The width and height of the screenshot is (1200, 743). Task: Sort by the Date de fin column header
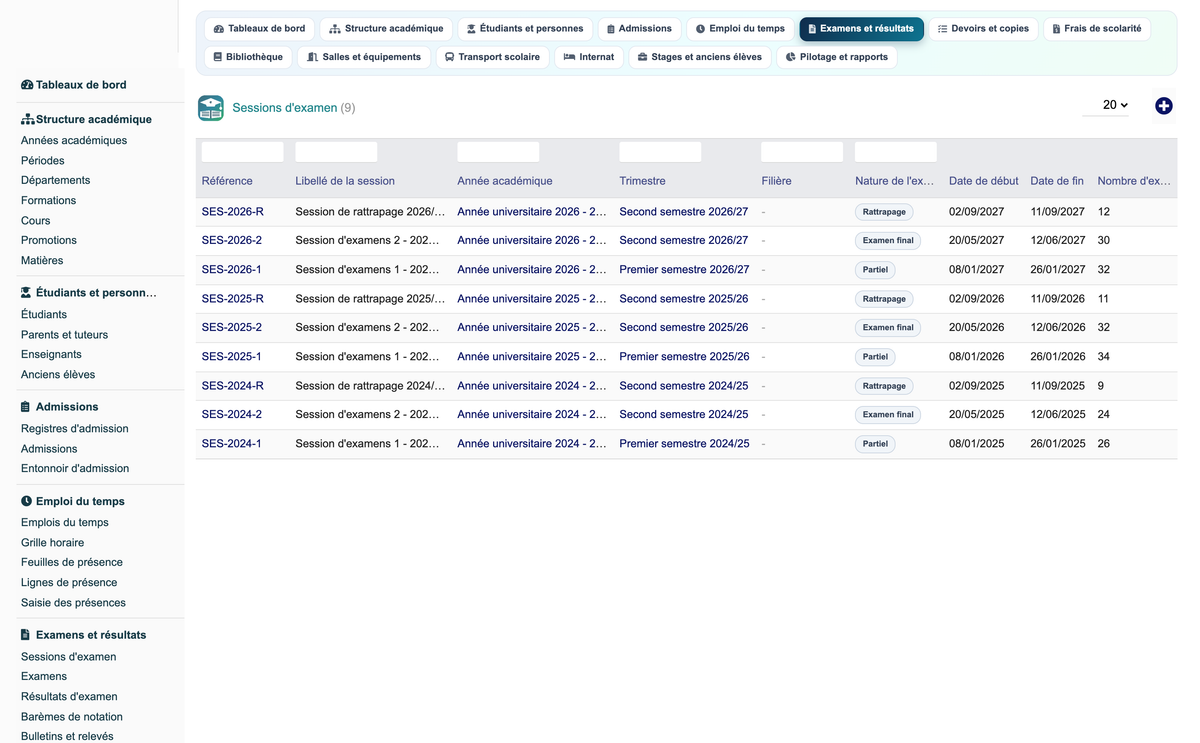click(x=1057, y=181)
